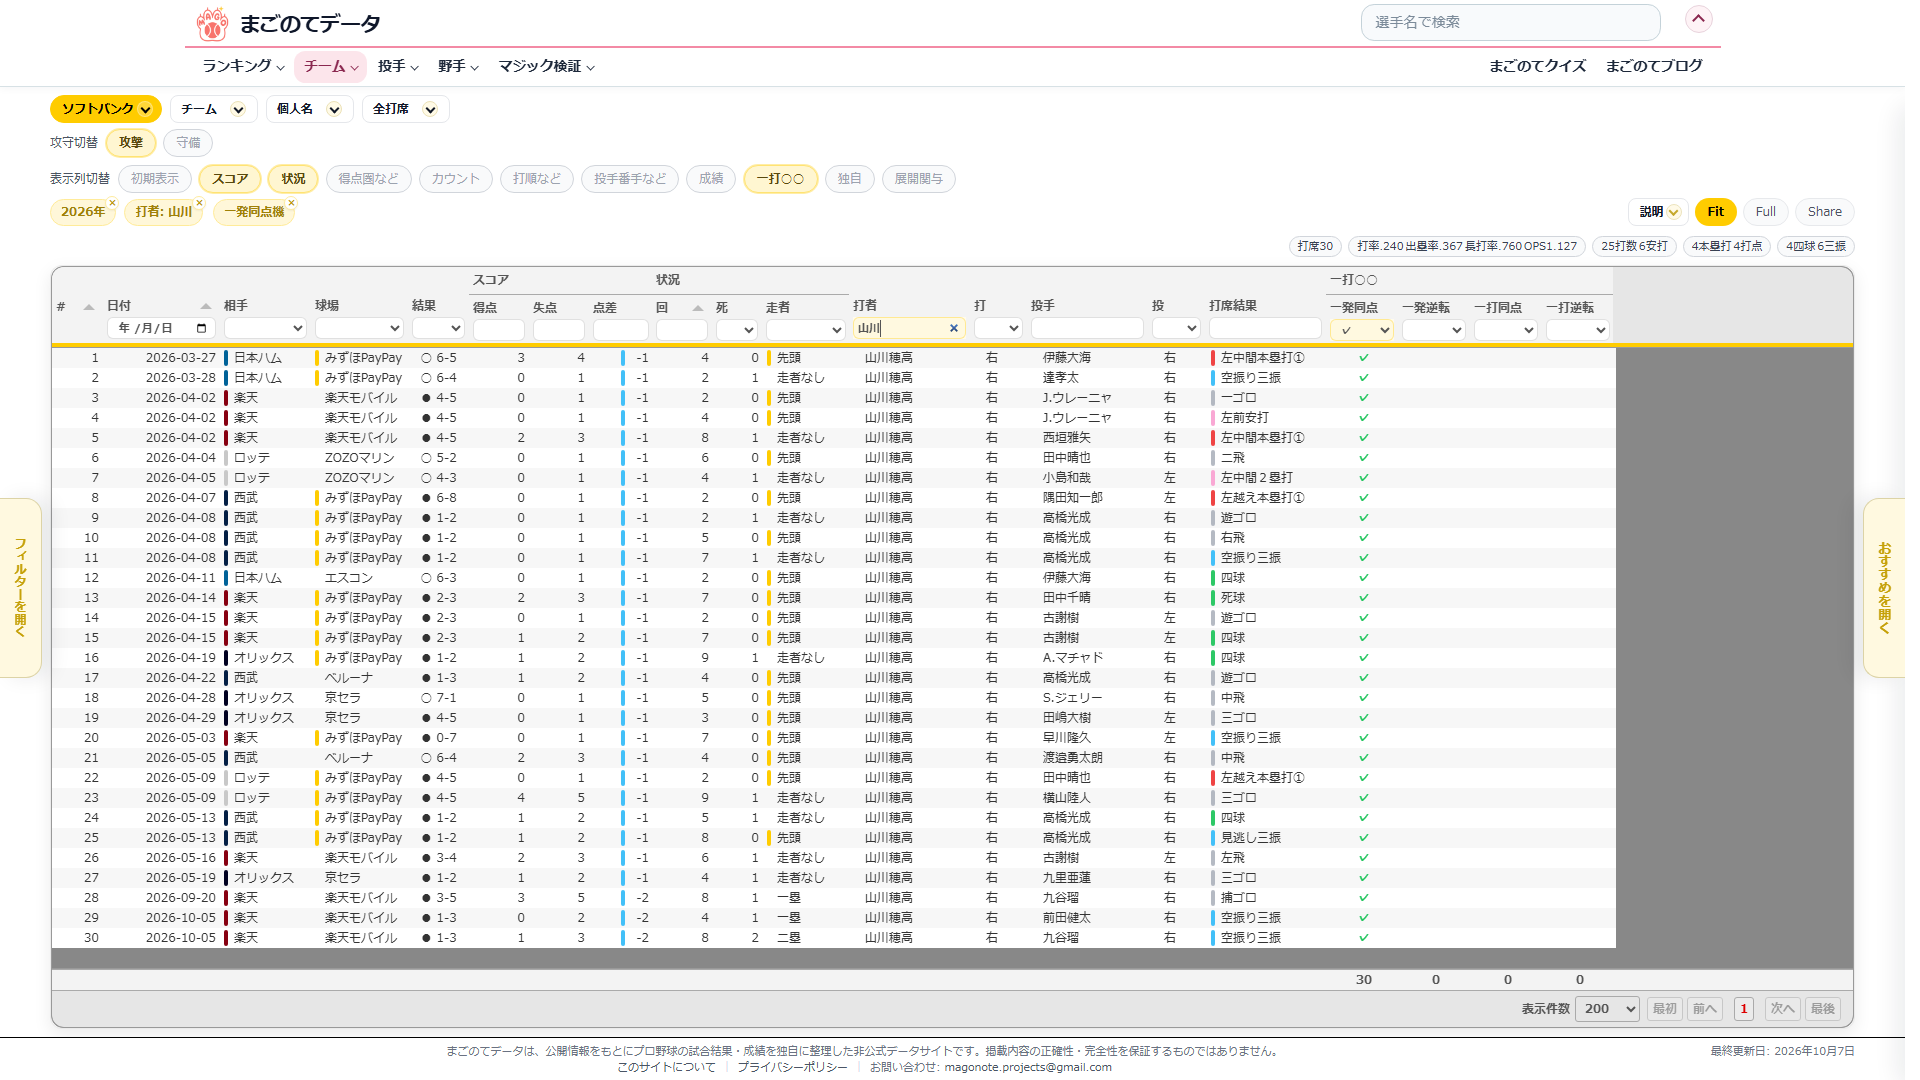Click the paw logo icon
Screen dimensions: 1920x1080
click(x=212, y=23)
